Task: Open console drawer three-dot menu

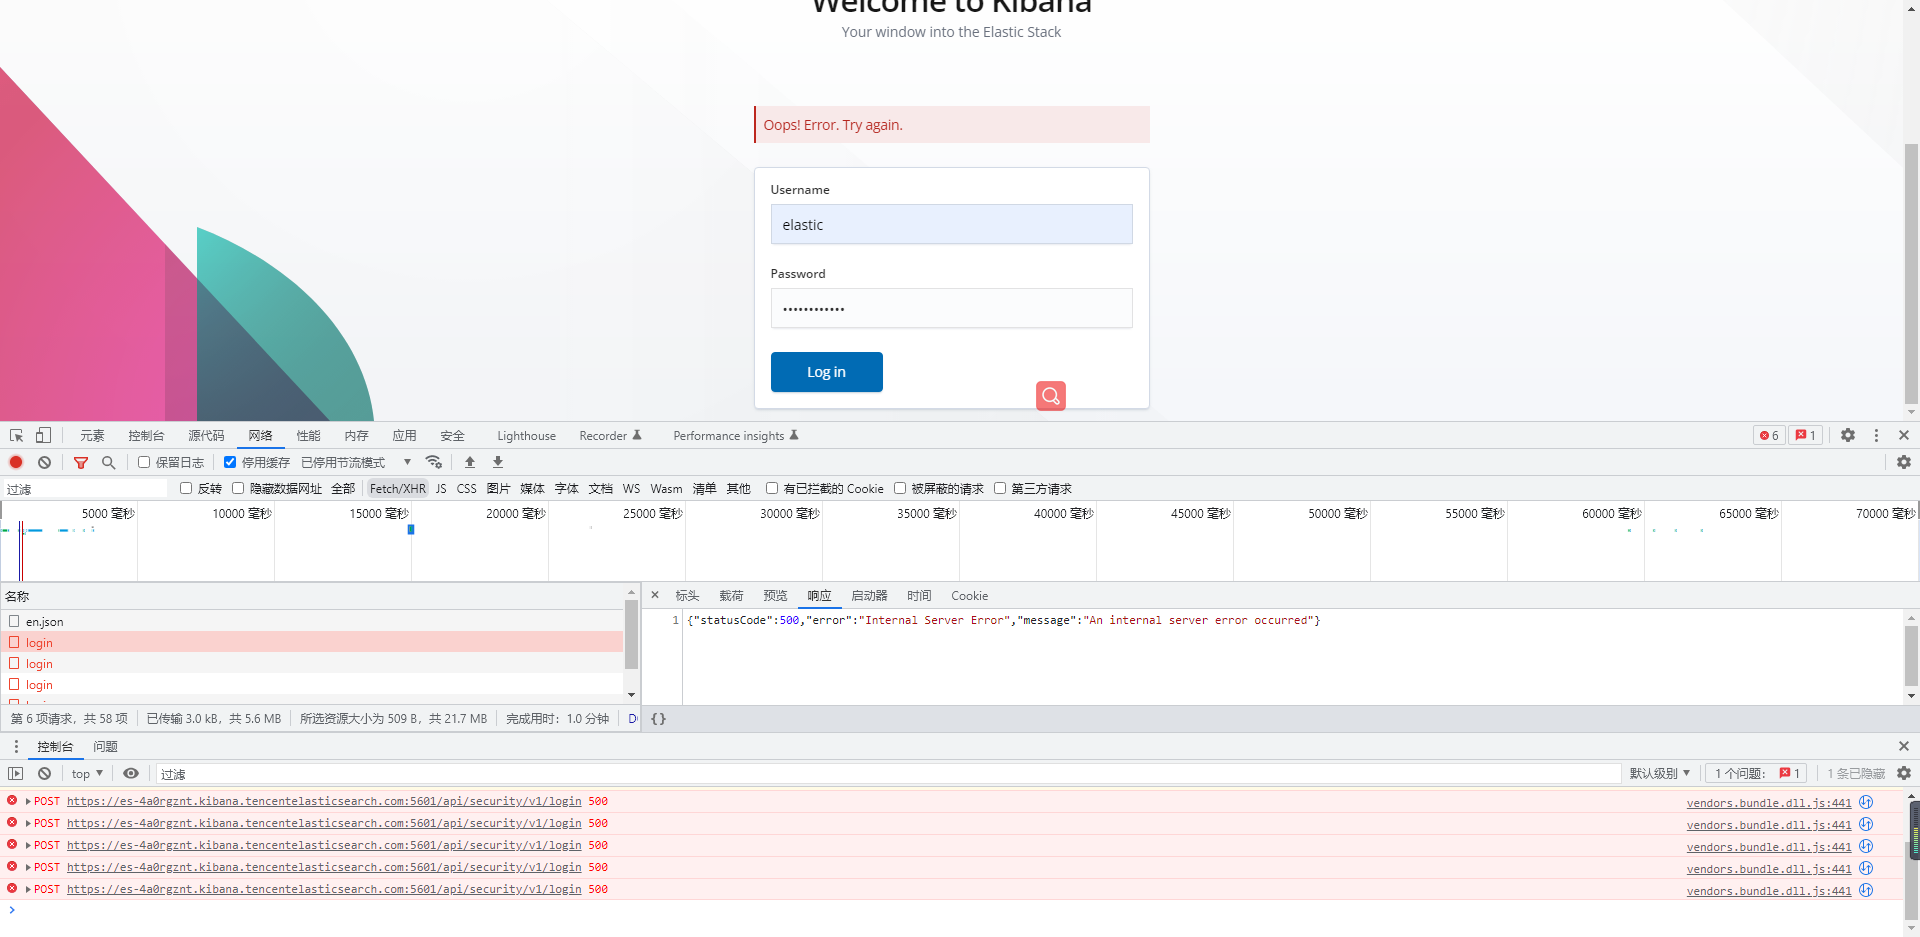Action: point(16,746)
